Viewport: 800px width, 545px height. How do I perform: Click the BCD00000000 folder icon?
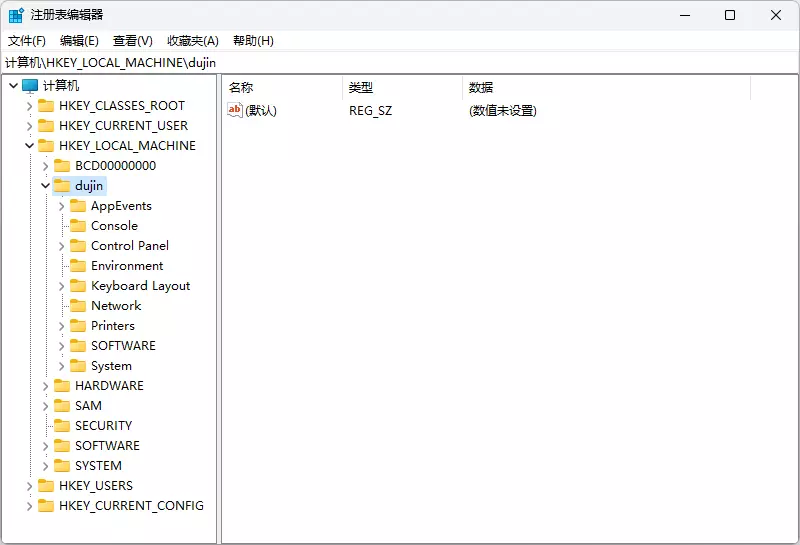[62, 165]
